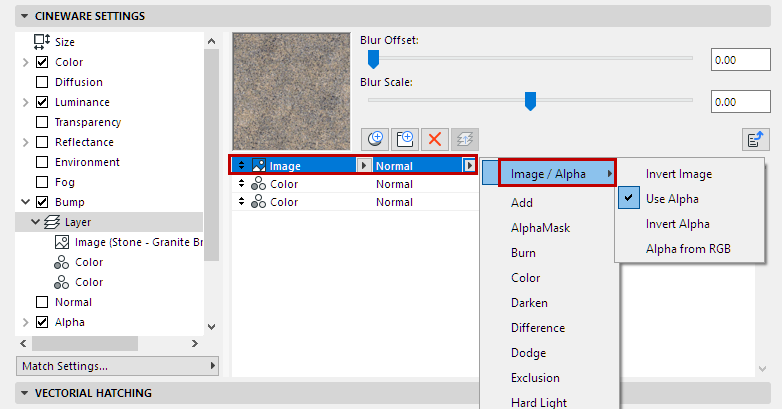Select Darken blend mode

[529, 303]
